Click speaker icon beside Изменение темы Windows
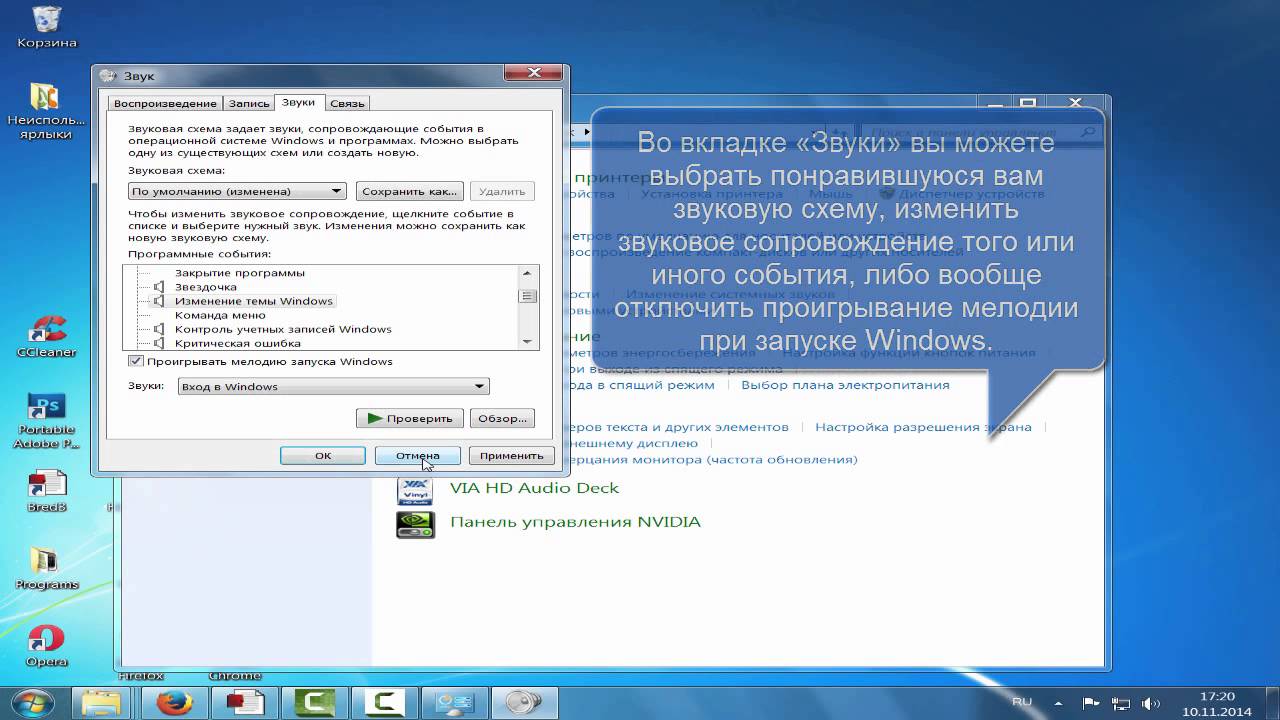Screen dimensions: 1280x720 [x=158, y=301]
